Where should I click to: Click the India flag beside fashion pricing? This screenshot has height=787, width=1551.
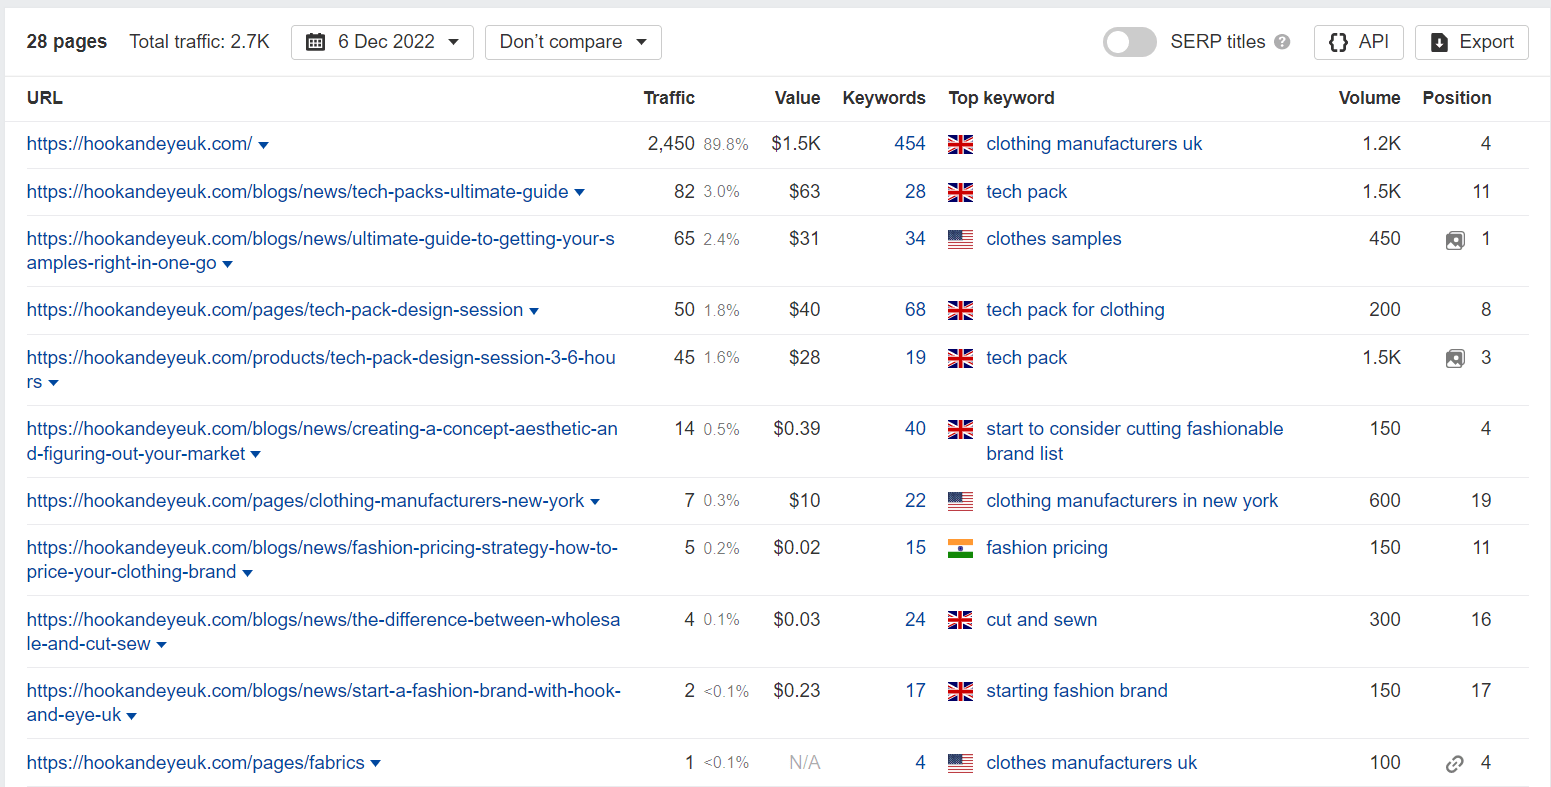coord(960,548)
